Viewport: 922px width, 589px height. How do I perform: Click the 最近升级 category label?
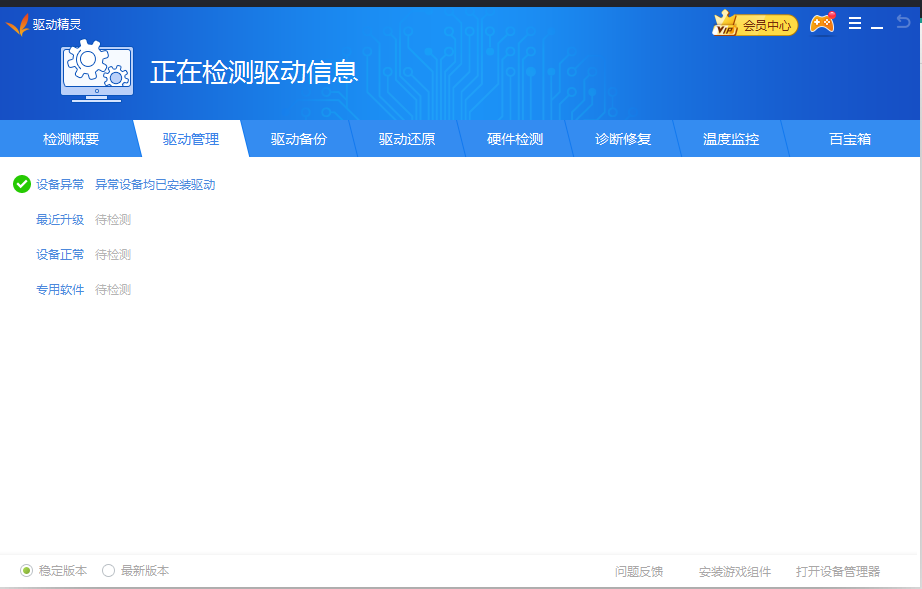60,220
